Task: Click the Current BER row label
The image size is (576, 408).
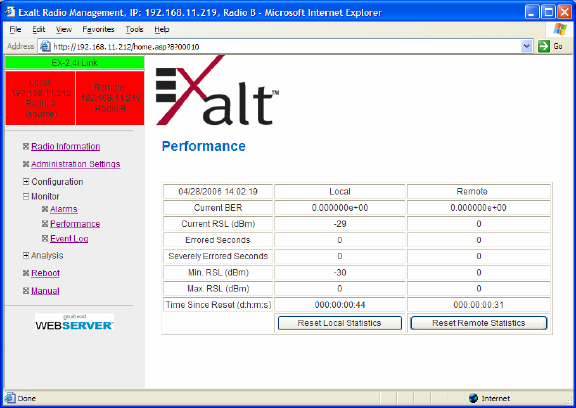Action: point(218,207)
